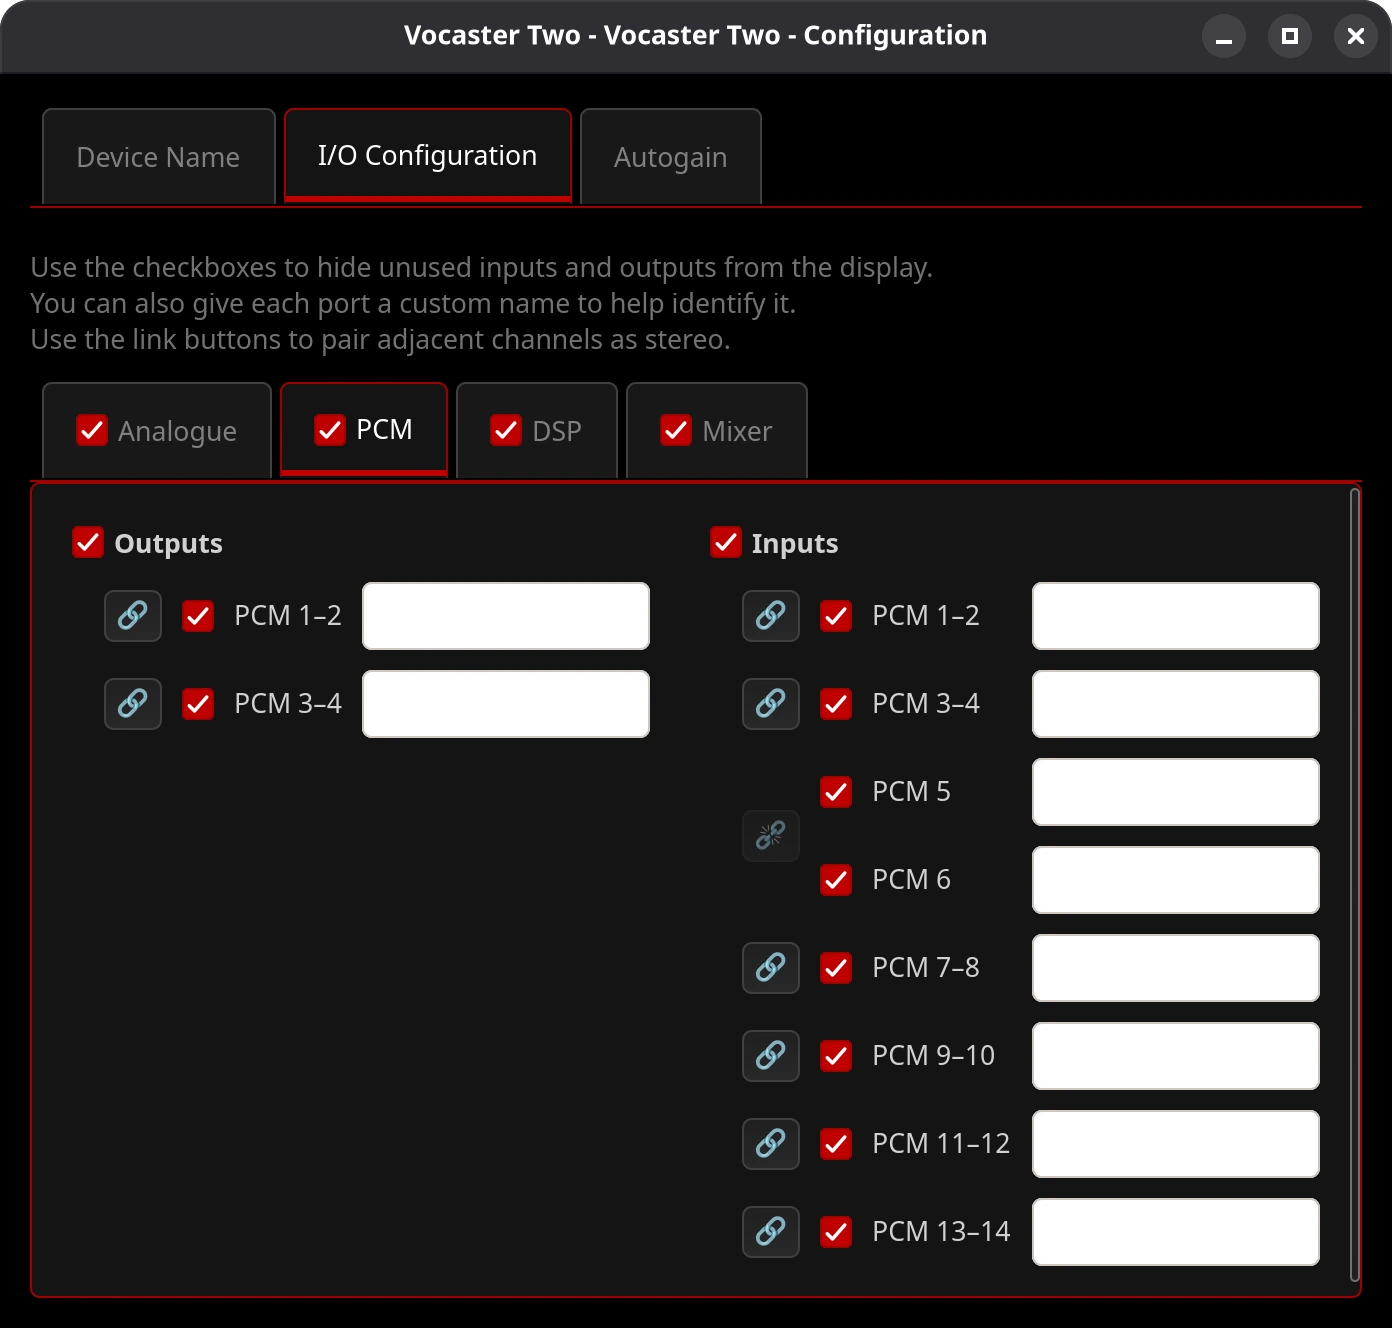This screenshot has width=1392, height=1328.
Task: Uncheck Inputs PCM 7–8 checkbox
Action: [836, 968]
